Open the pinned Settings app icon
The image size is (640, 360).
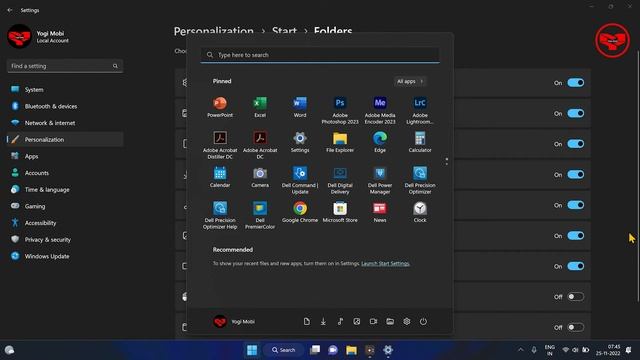point(300,142)
